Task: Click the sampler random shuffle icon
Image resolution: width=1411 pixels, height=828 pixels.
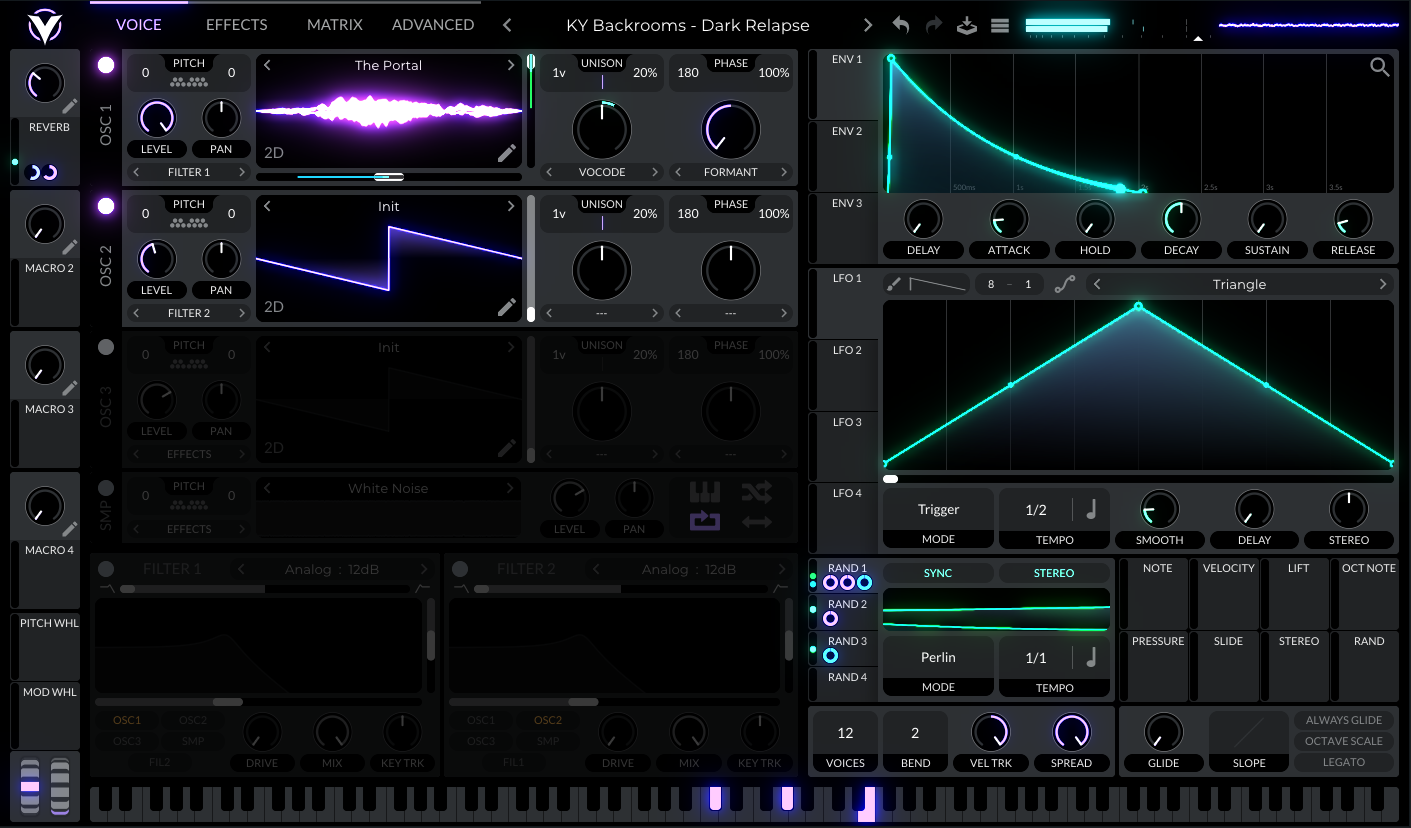Action: point(757,492)
